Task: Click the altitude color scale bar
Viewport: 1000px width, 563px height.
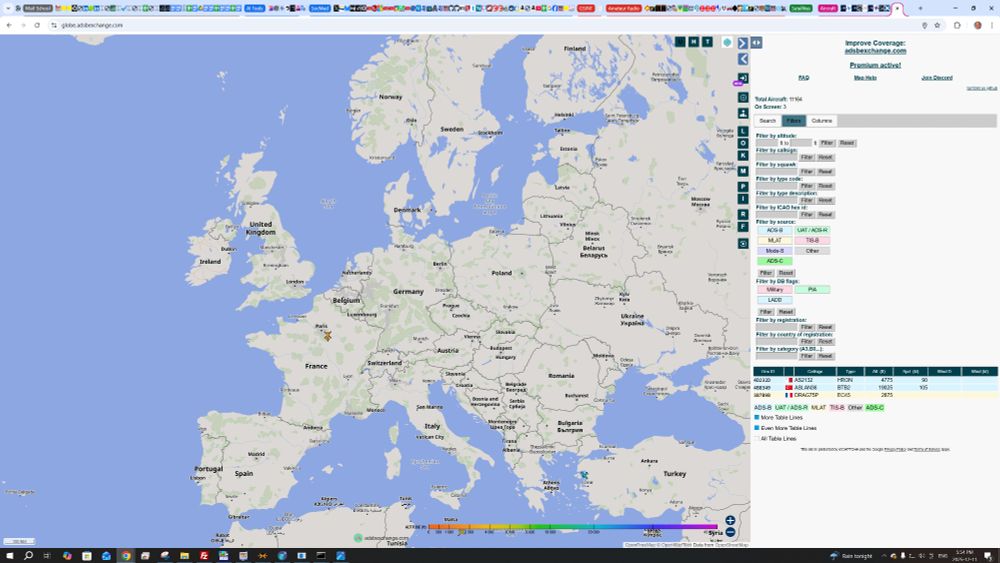Action: 572,527
